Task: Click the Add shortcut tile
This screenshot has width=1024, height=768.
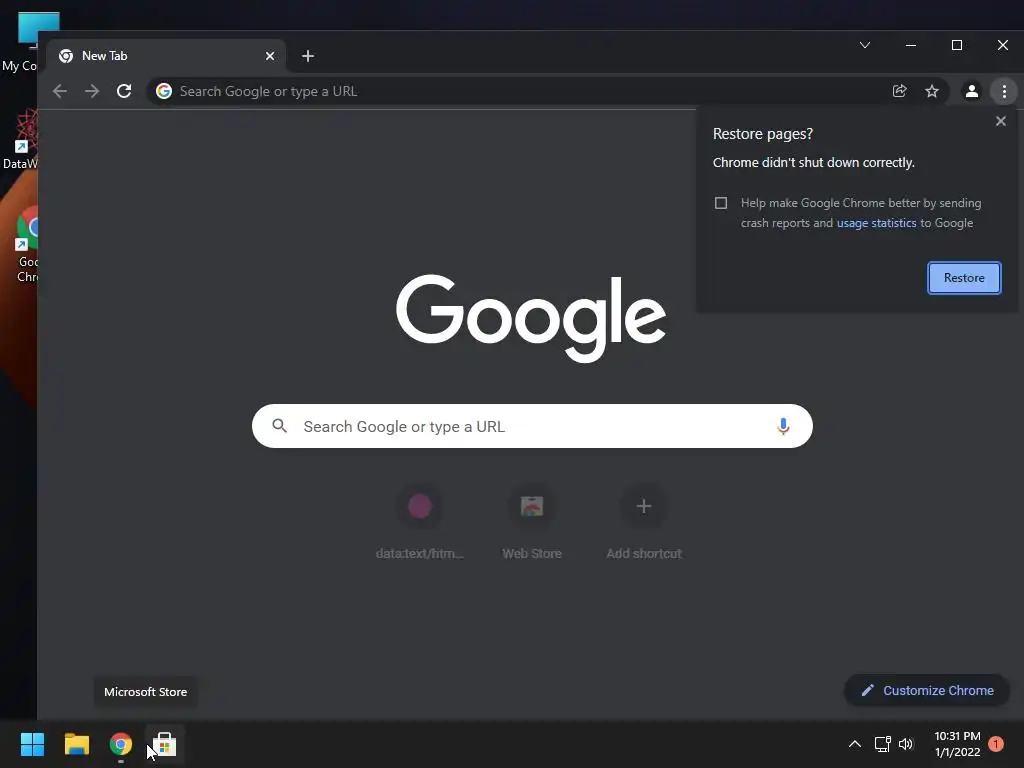Action: pyautogui.click(x=643, y=522)
